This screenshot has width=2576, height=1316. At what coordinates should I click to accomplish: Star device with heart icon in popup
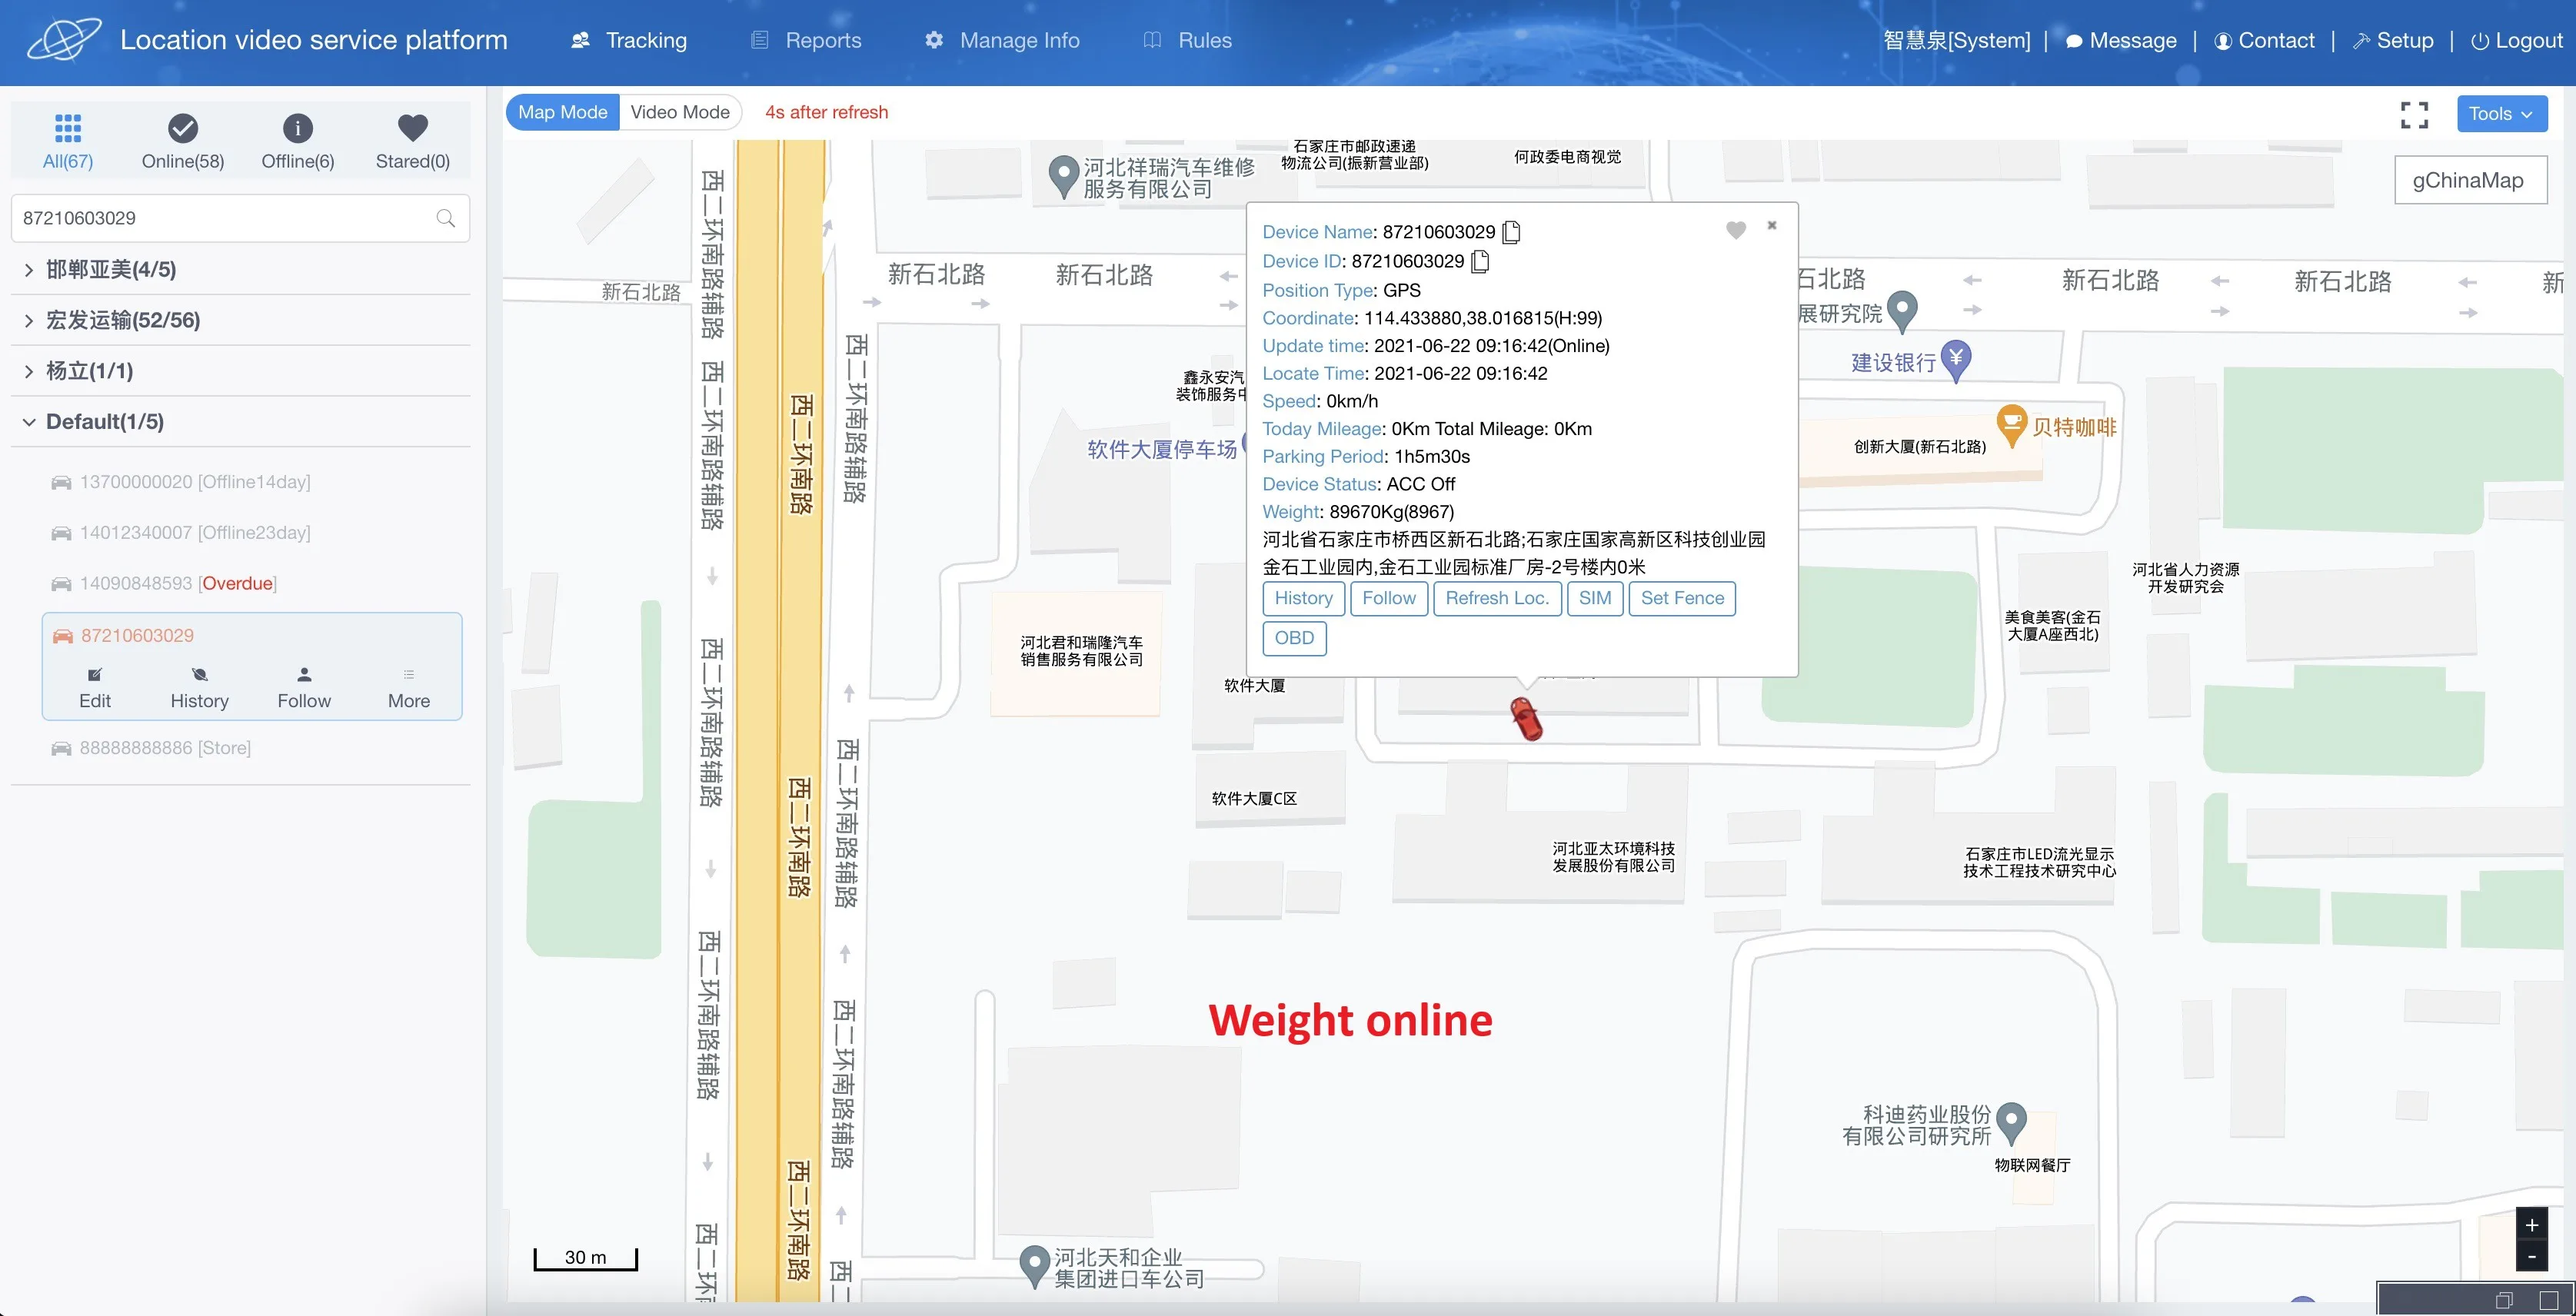(1736, 230)
